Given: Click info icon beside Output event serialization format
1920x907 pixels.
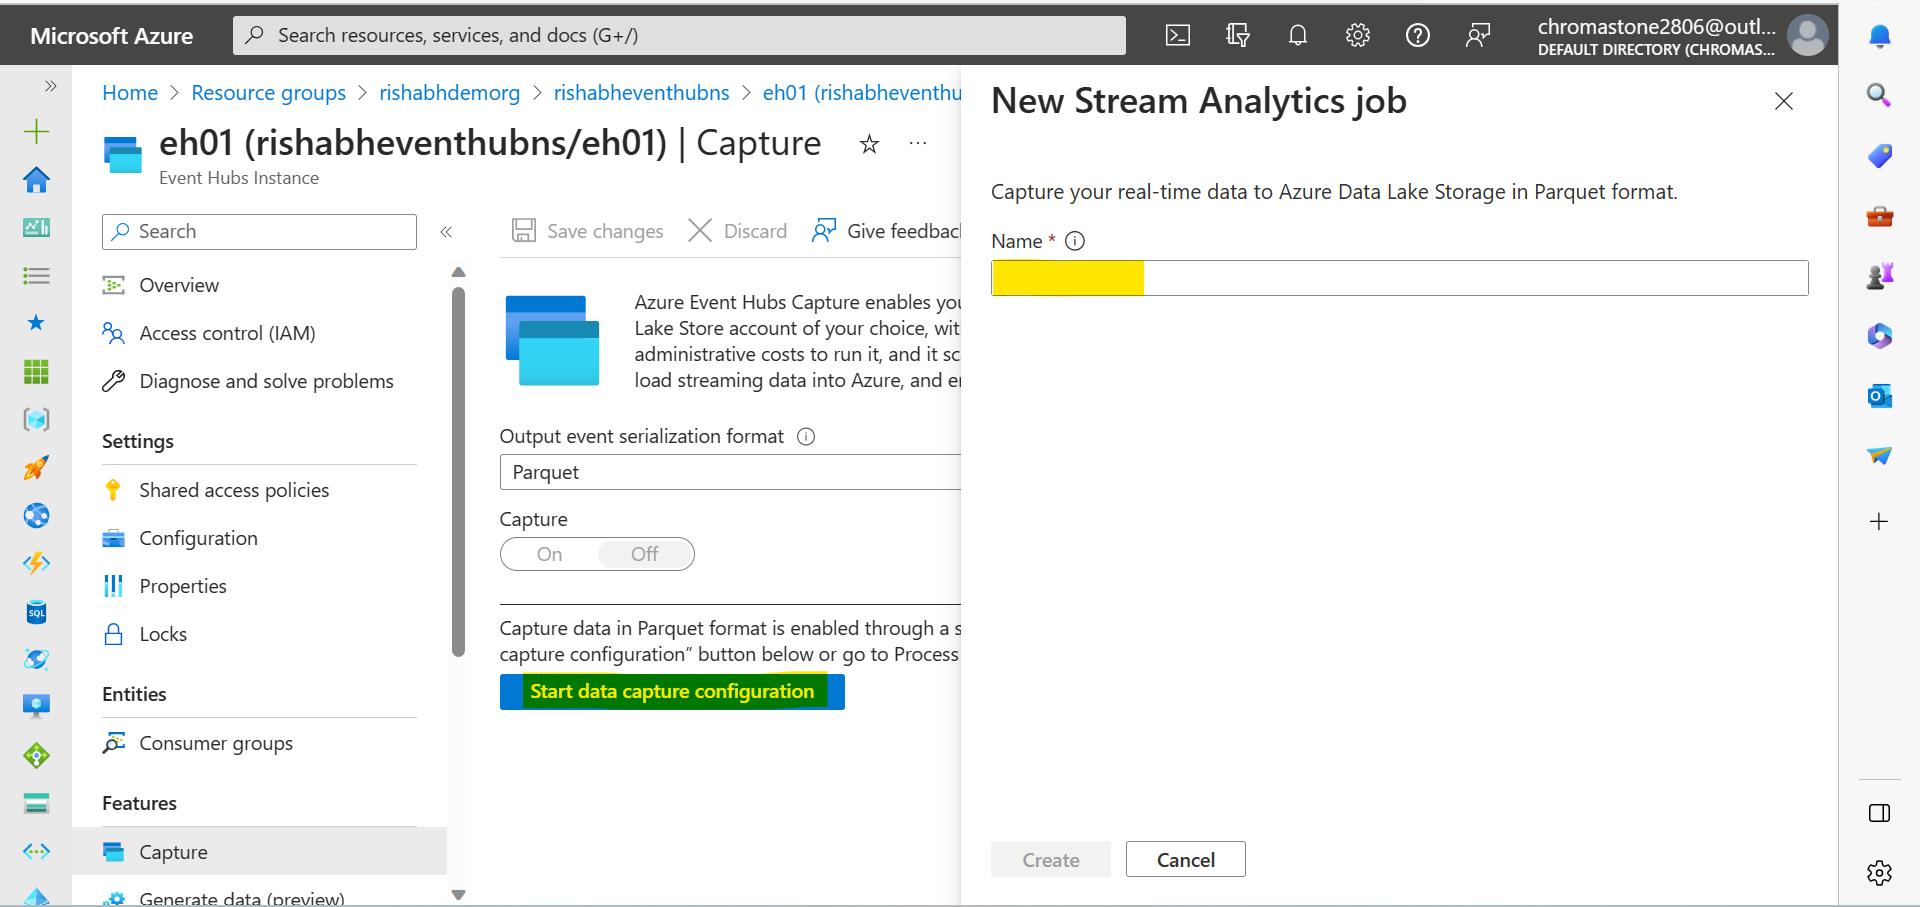Looking at the screenshot, I should [806, 437].
